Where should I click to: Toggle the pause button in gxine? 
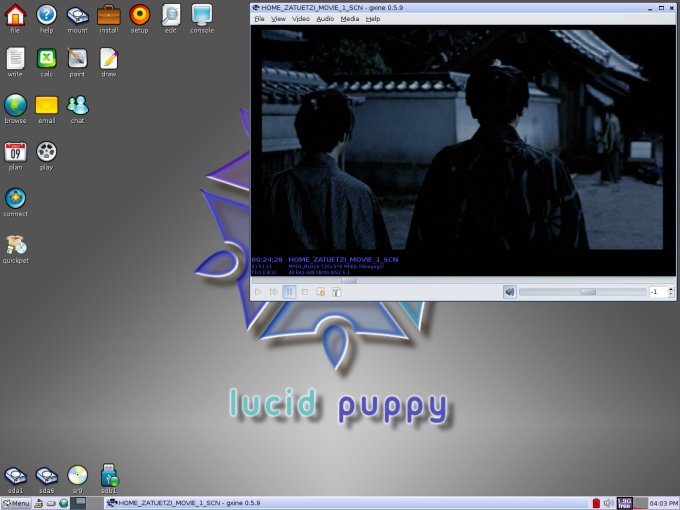(x=289, y=292)
